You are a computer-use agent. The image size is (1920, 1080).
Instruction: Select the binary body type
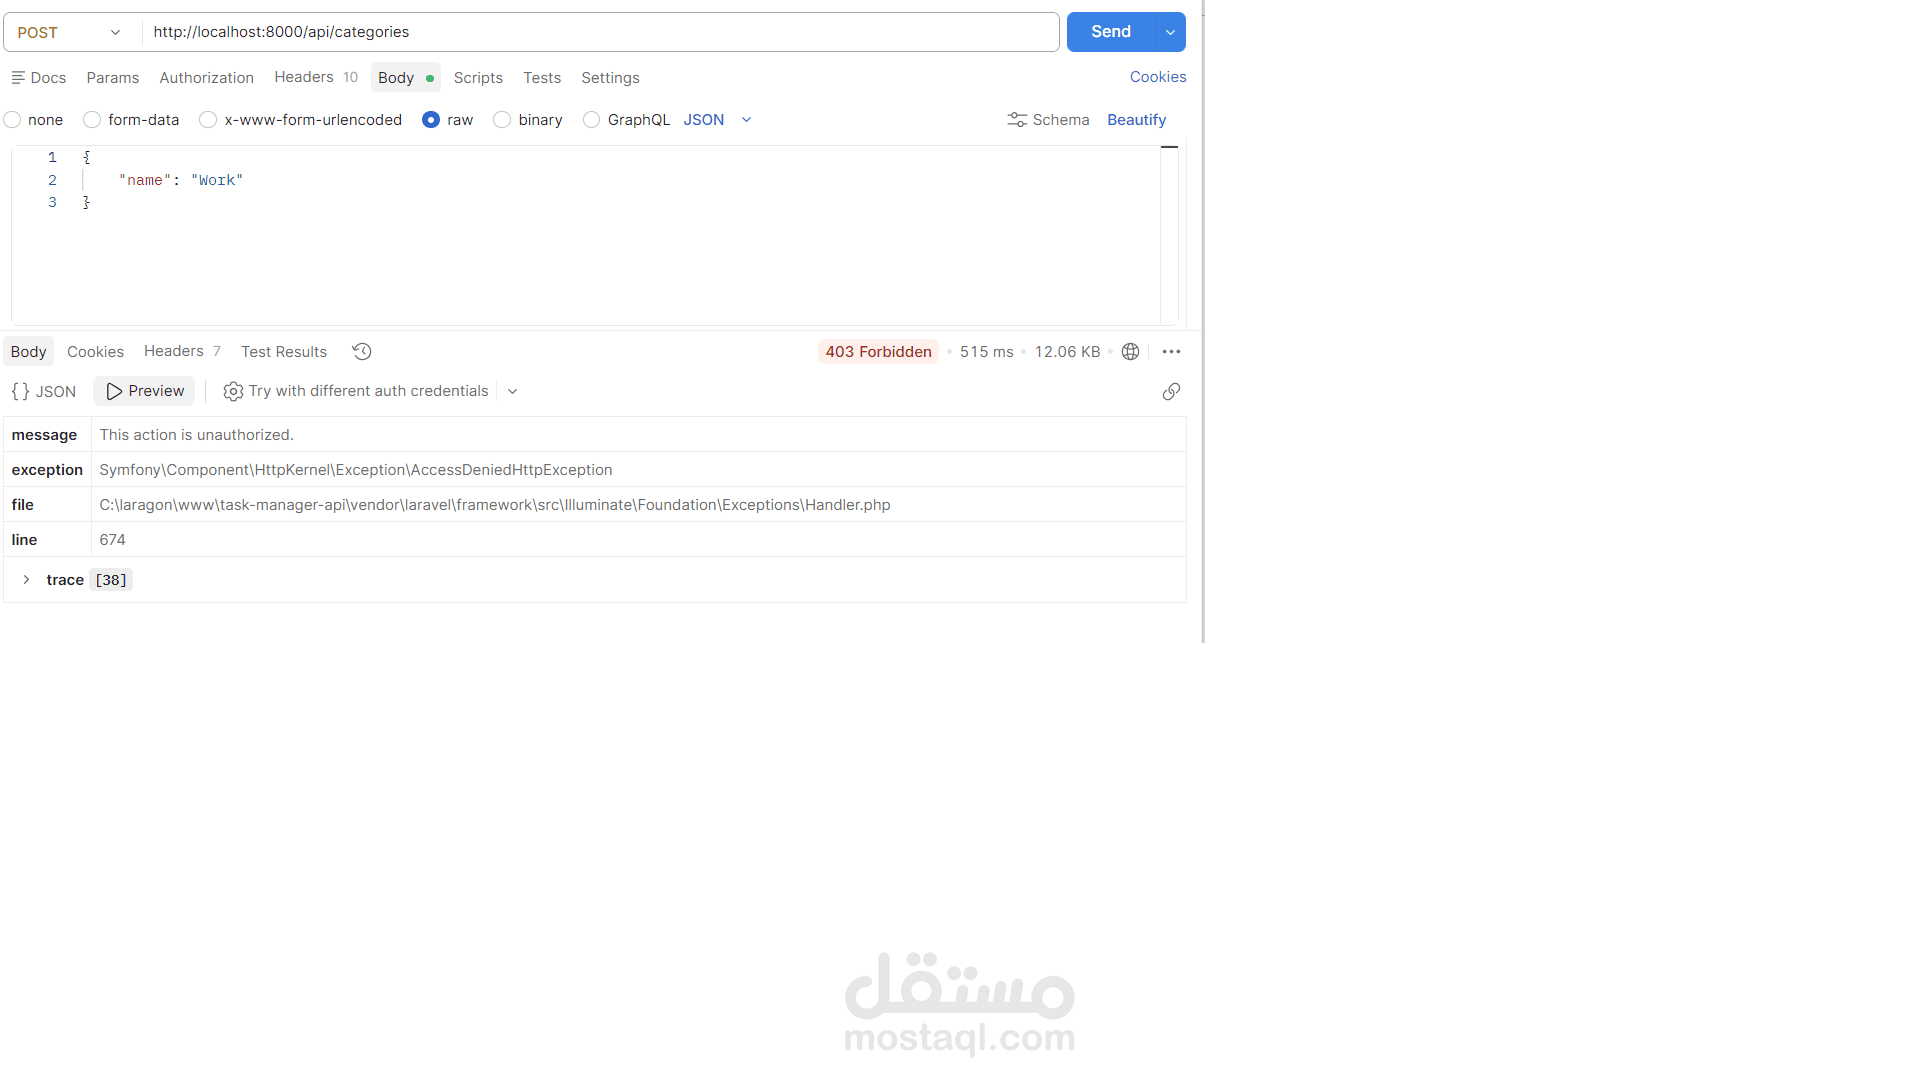click(502, 119)
